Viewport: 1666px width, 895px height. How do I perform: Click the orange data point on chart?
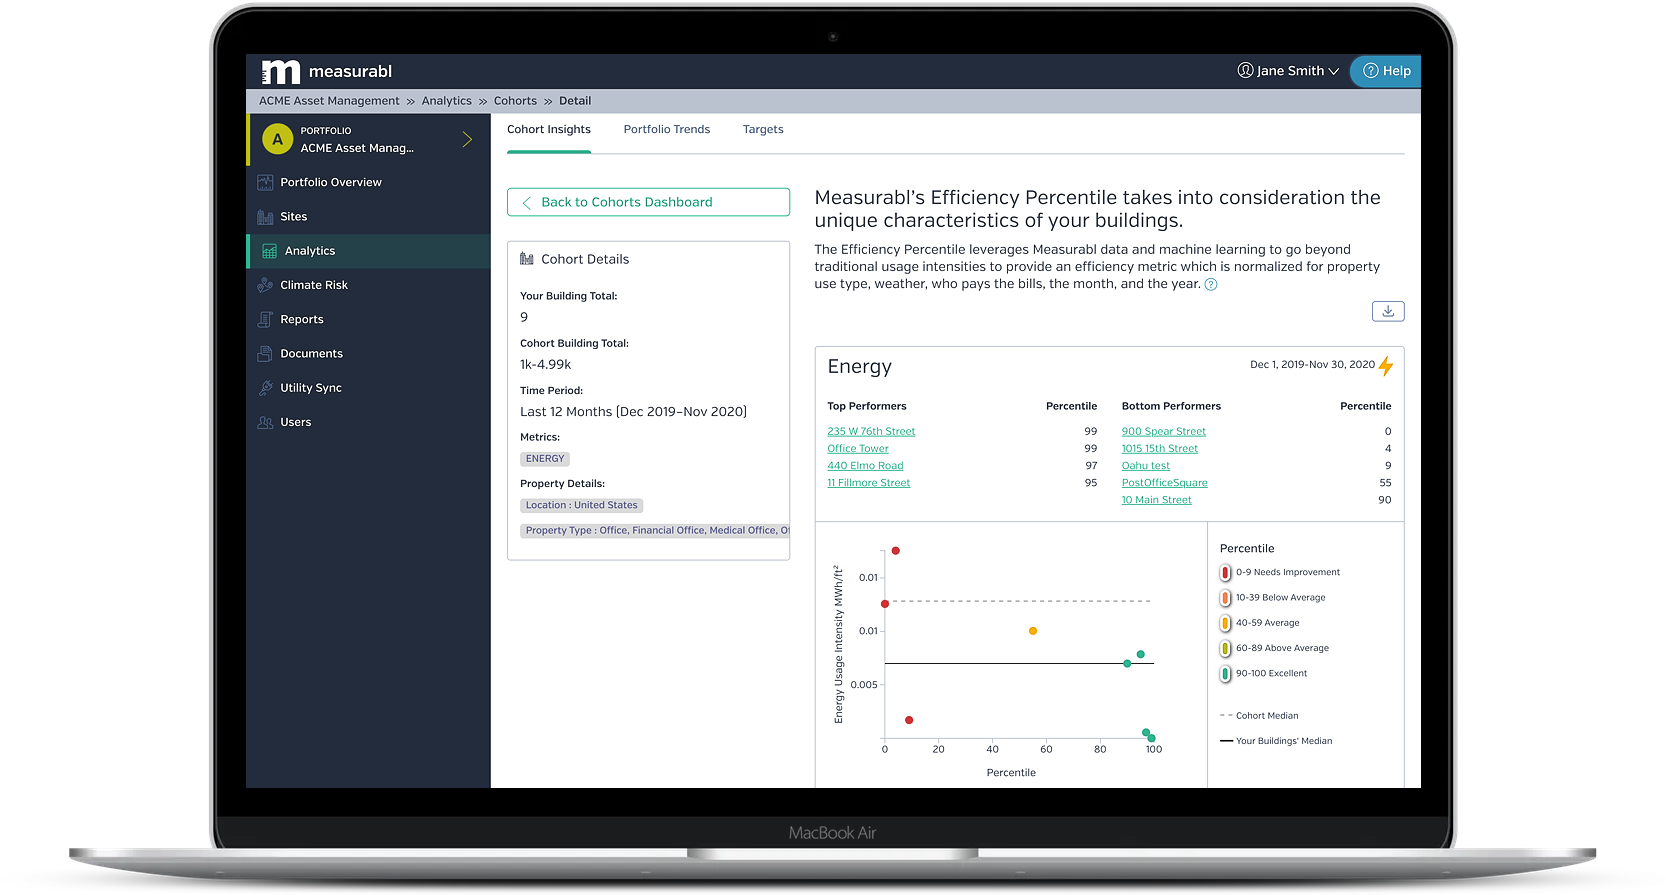pos(1033,631)
